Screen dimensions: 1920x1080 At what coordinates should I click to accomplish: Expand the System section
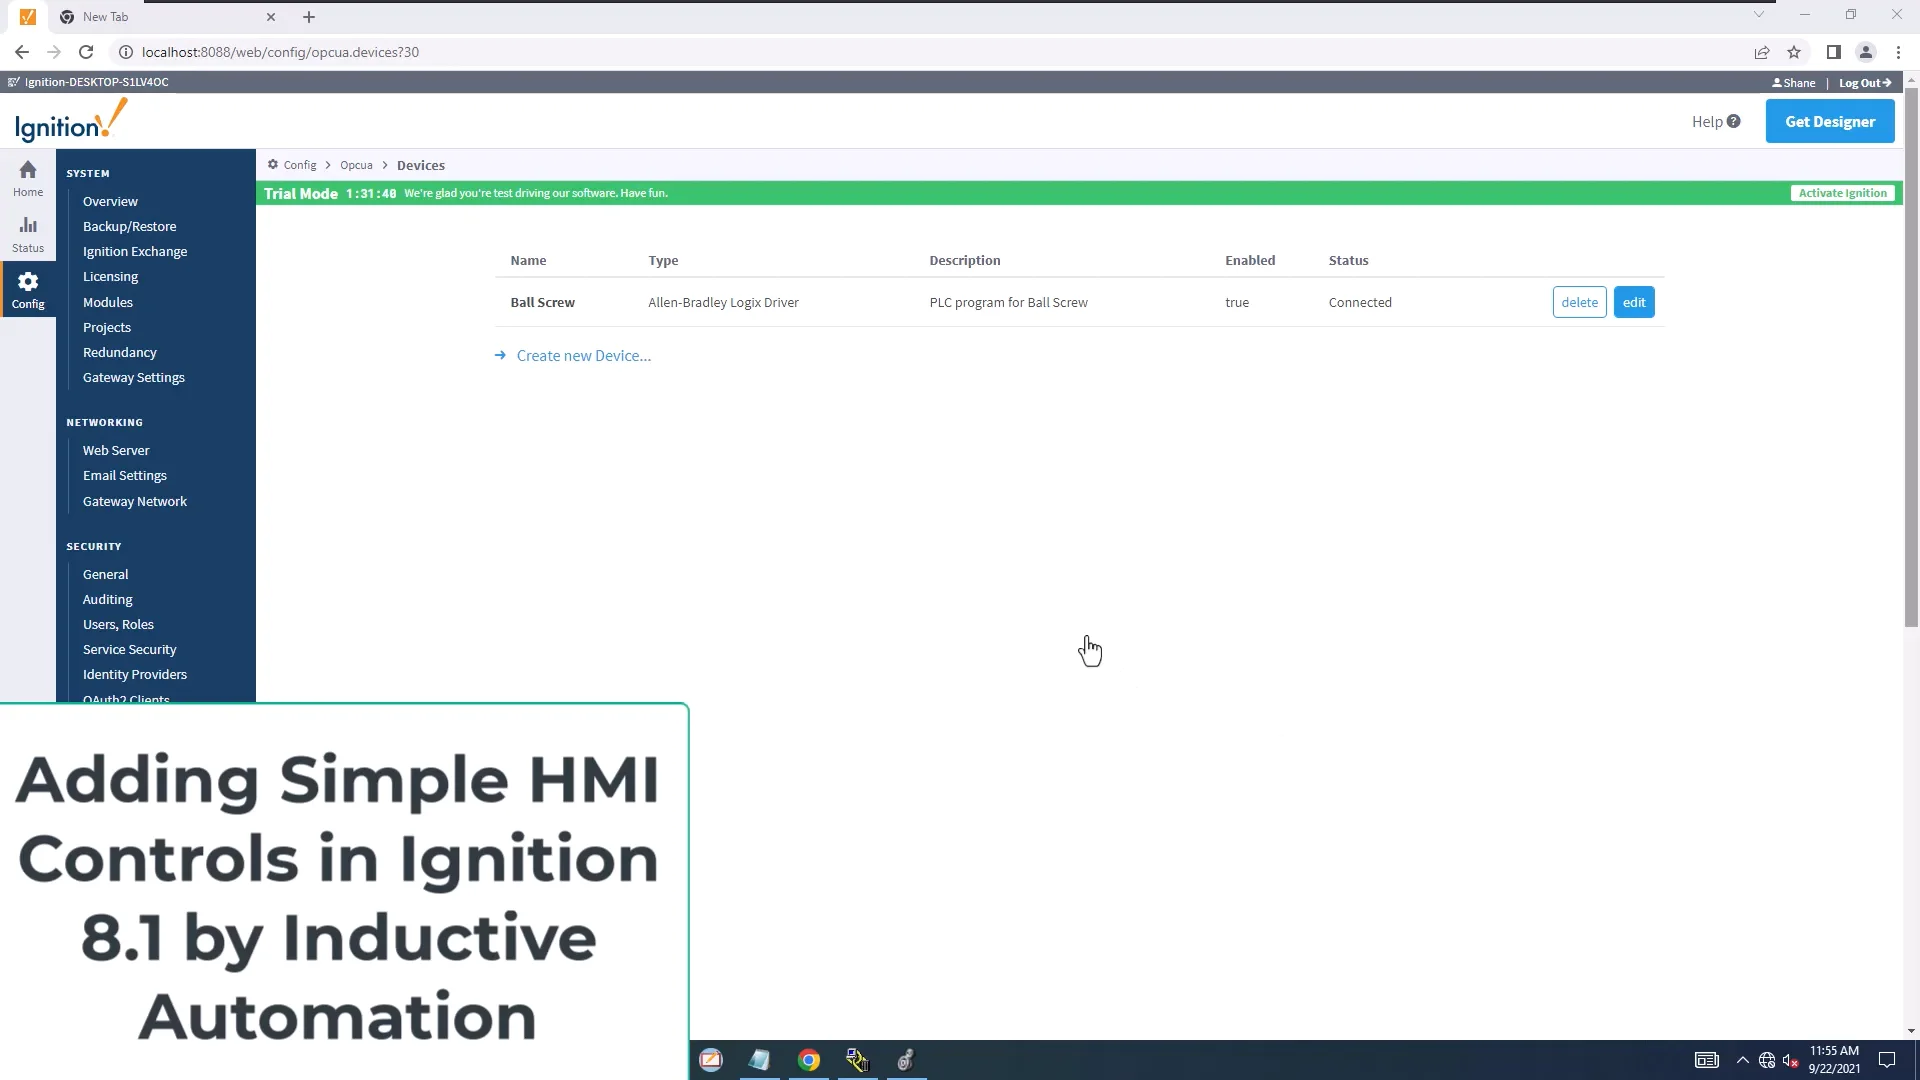coord(87,173)
